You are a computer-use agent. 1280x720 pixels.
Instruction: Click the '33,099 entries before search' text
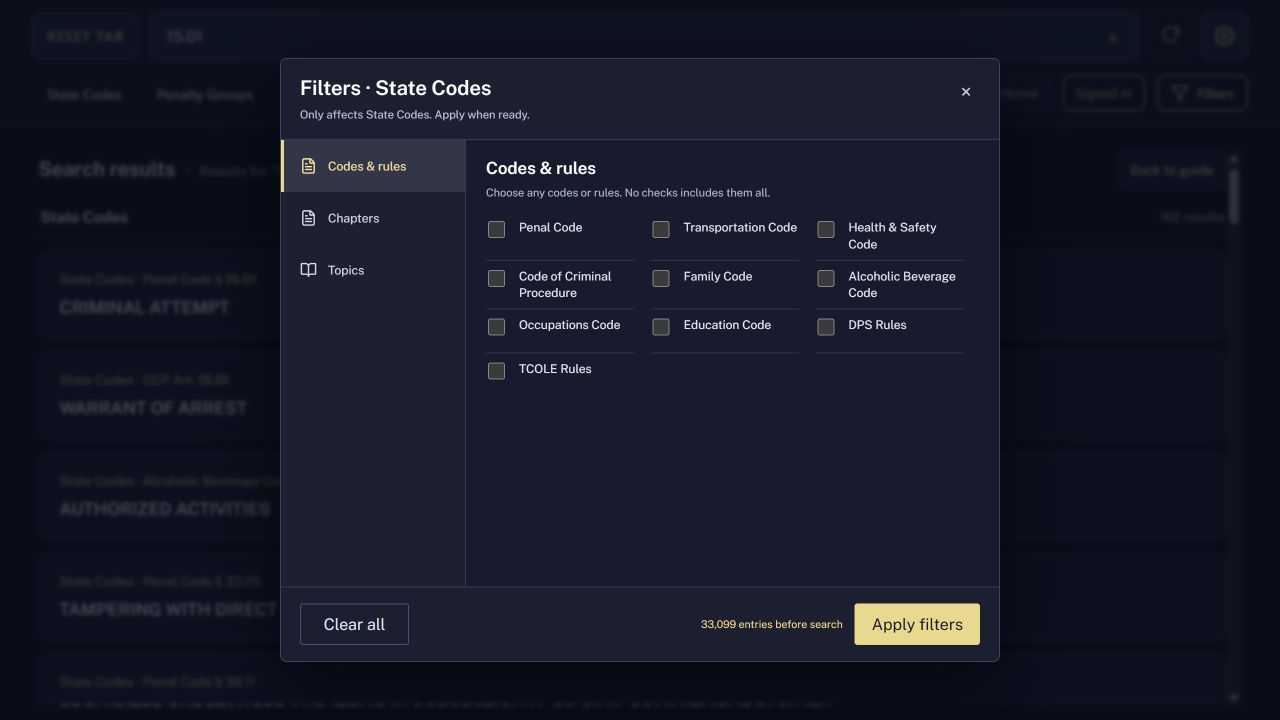pos(772,624)
